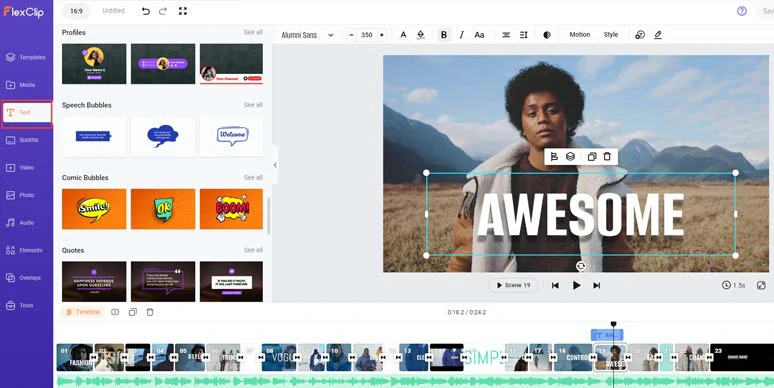Screen dimensions: 774x388
Task: Open the Motion text animation menu
Action: click(x=580, y=35)
